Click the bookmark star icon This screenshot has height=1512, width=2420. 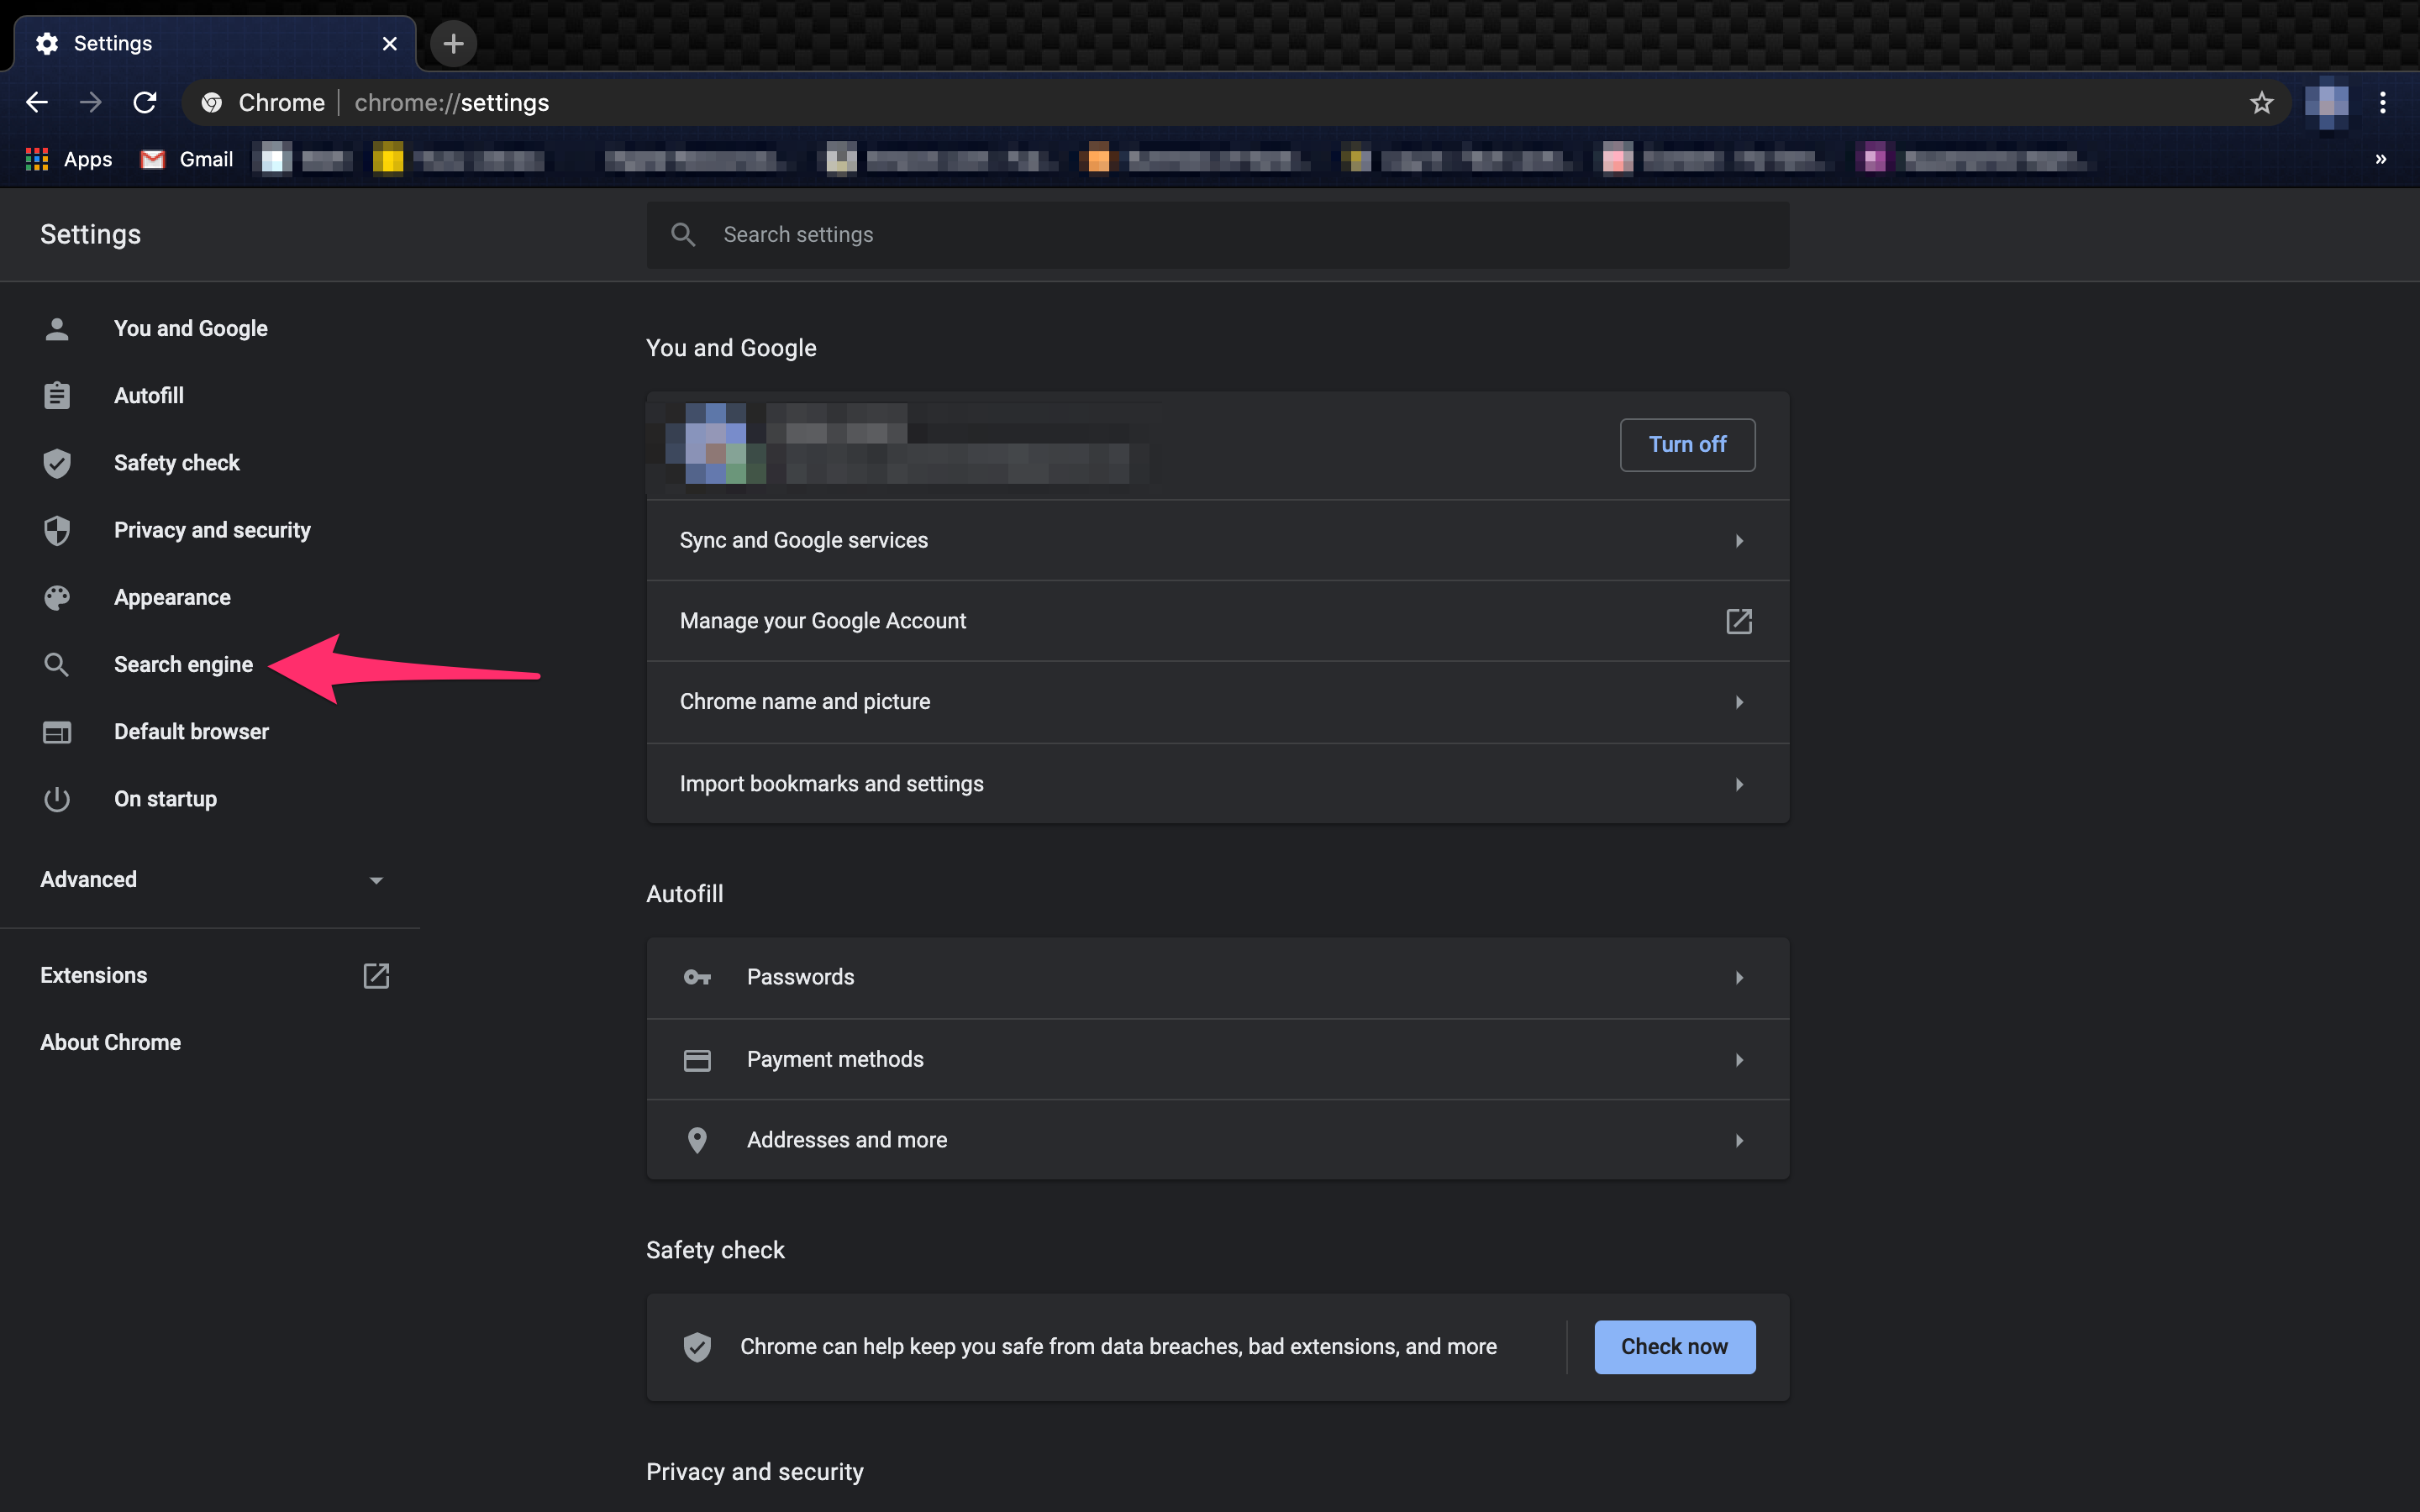click(x=2261, y=103)
